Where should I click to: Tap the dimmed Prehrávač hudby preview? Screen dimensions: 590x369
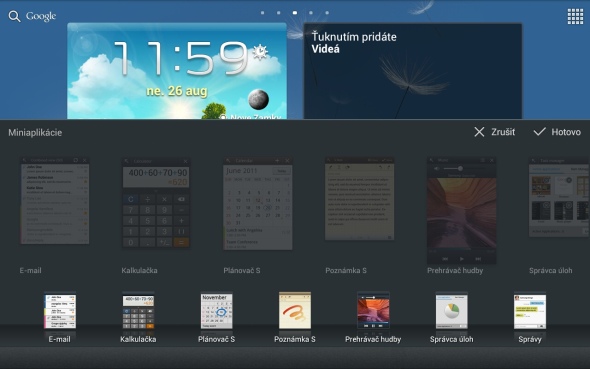461,210
